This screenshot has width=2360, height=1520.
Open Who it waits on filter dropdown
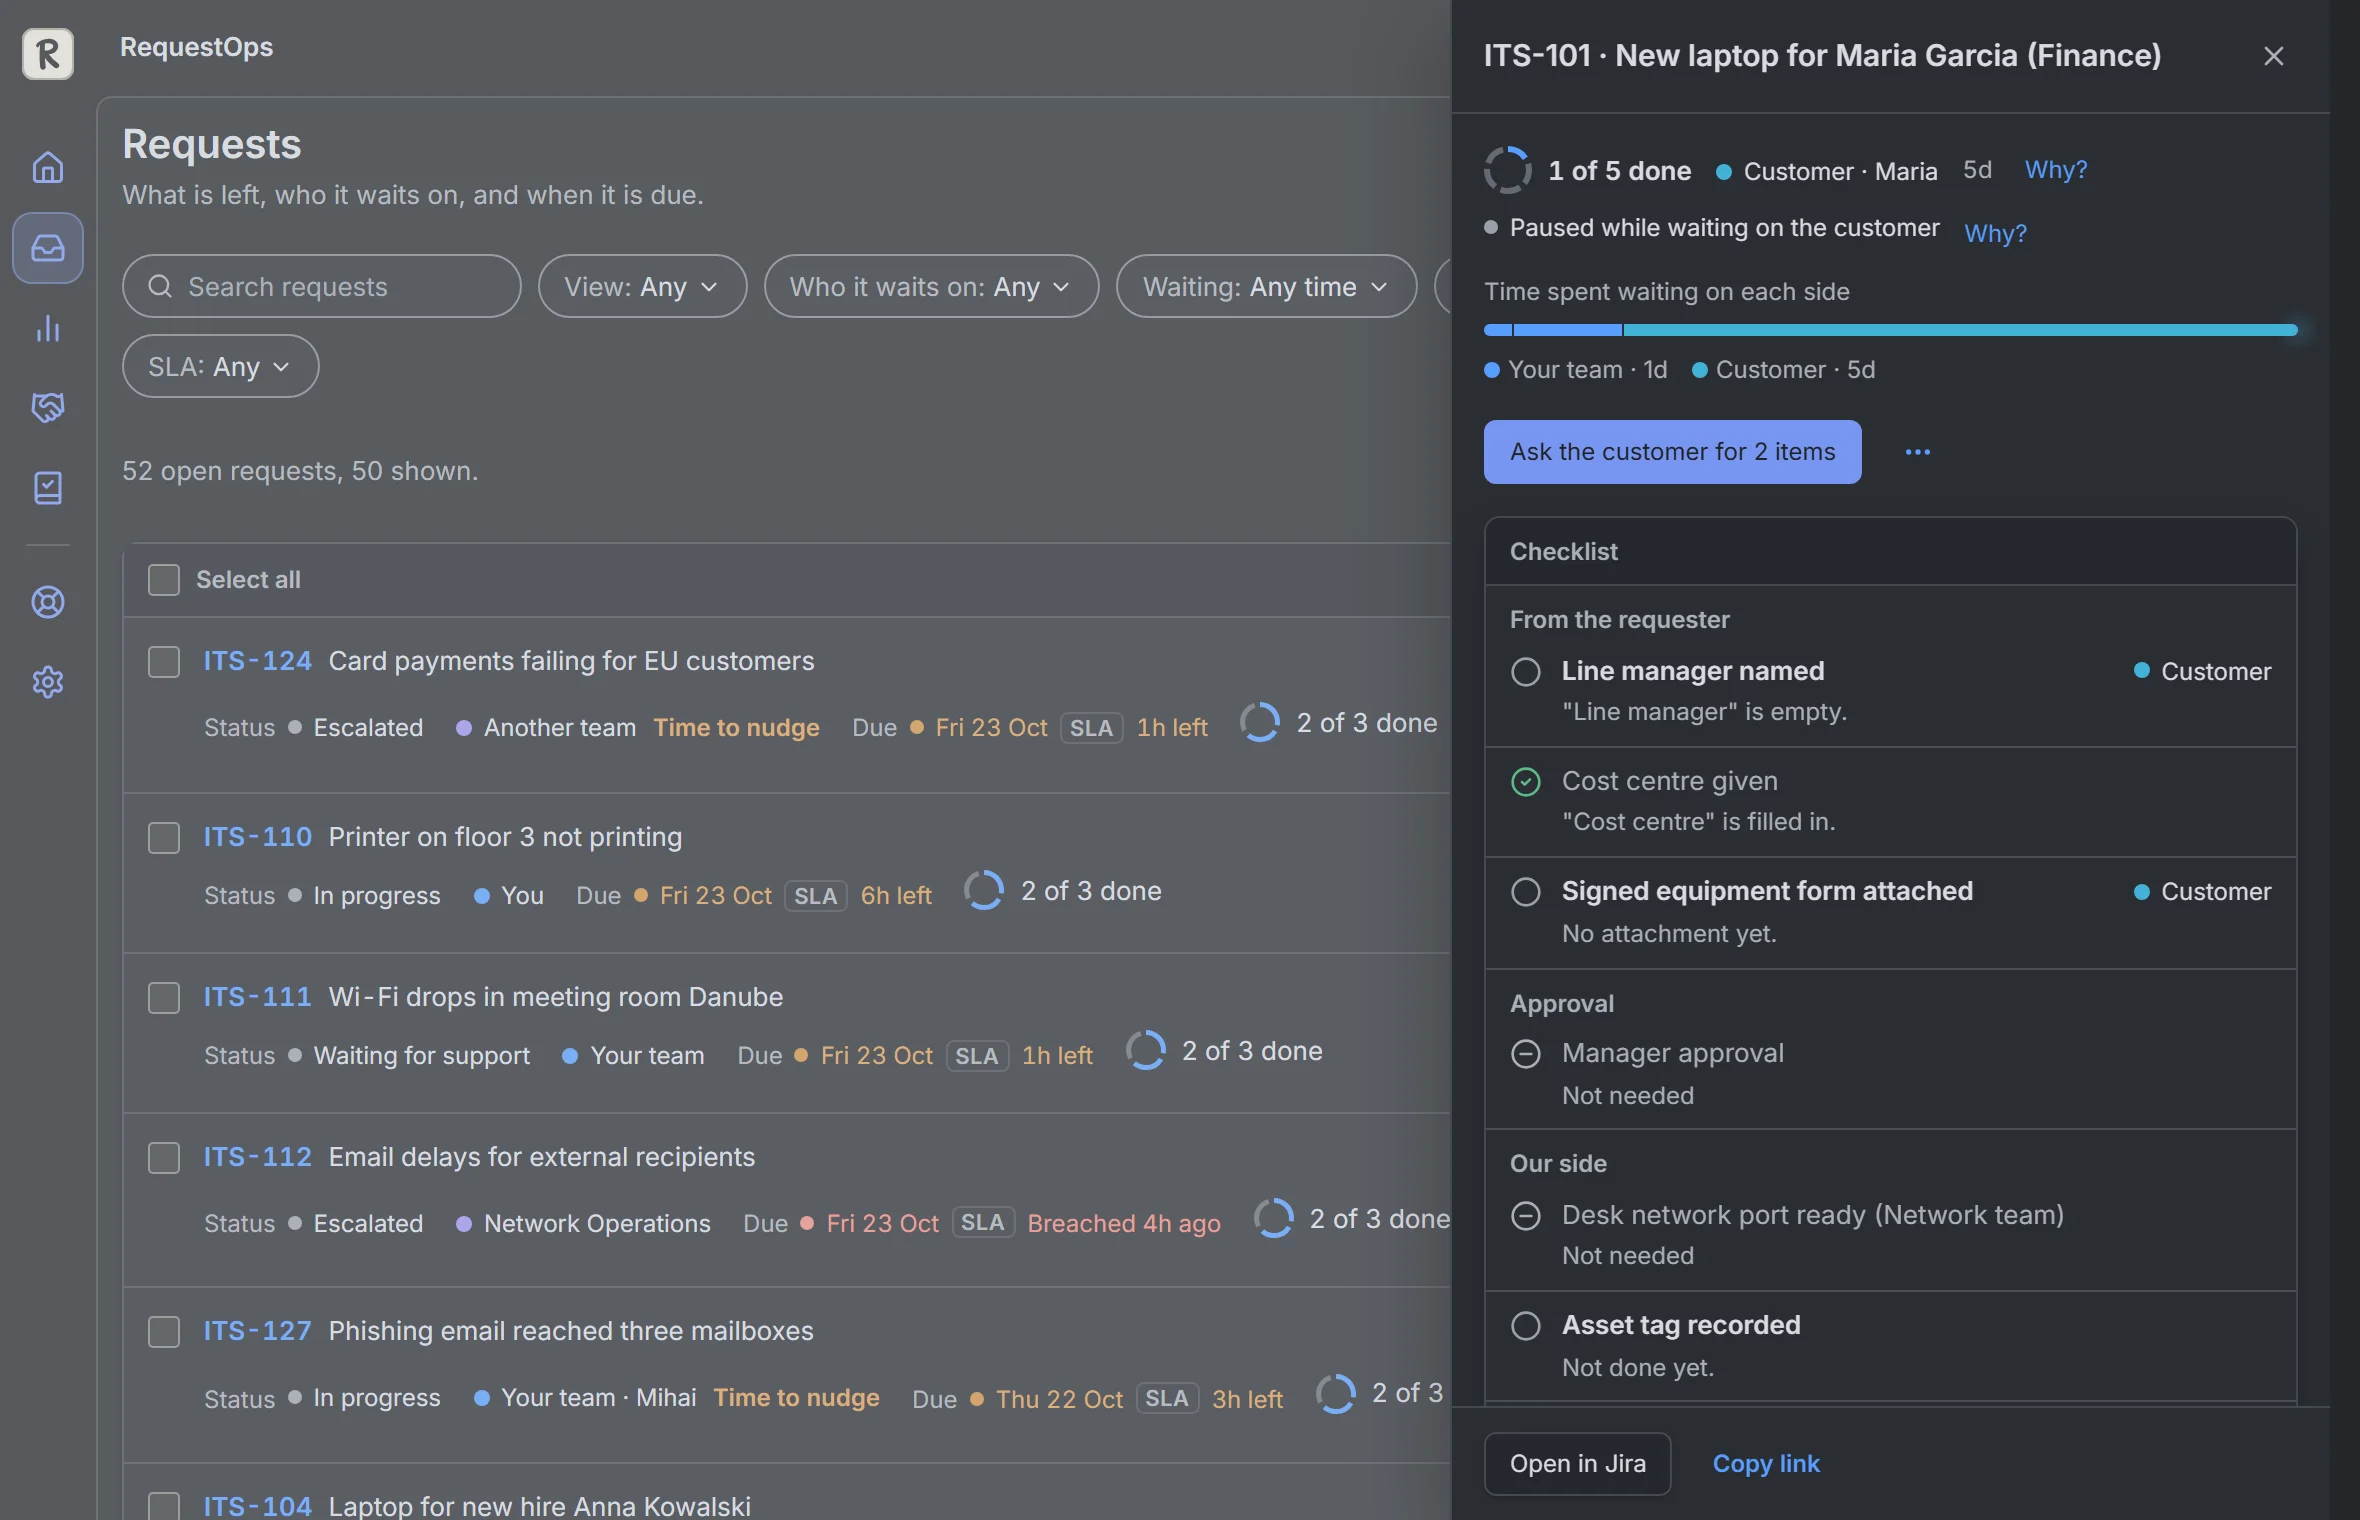tap(931, 286)
